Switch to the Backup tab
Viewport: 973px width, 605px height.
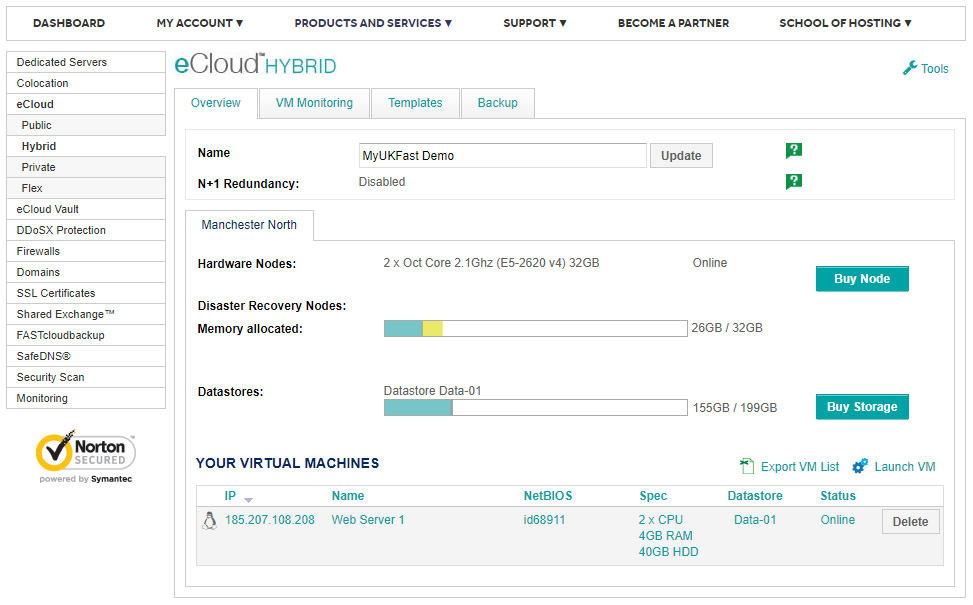click(x=497, y=103)
